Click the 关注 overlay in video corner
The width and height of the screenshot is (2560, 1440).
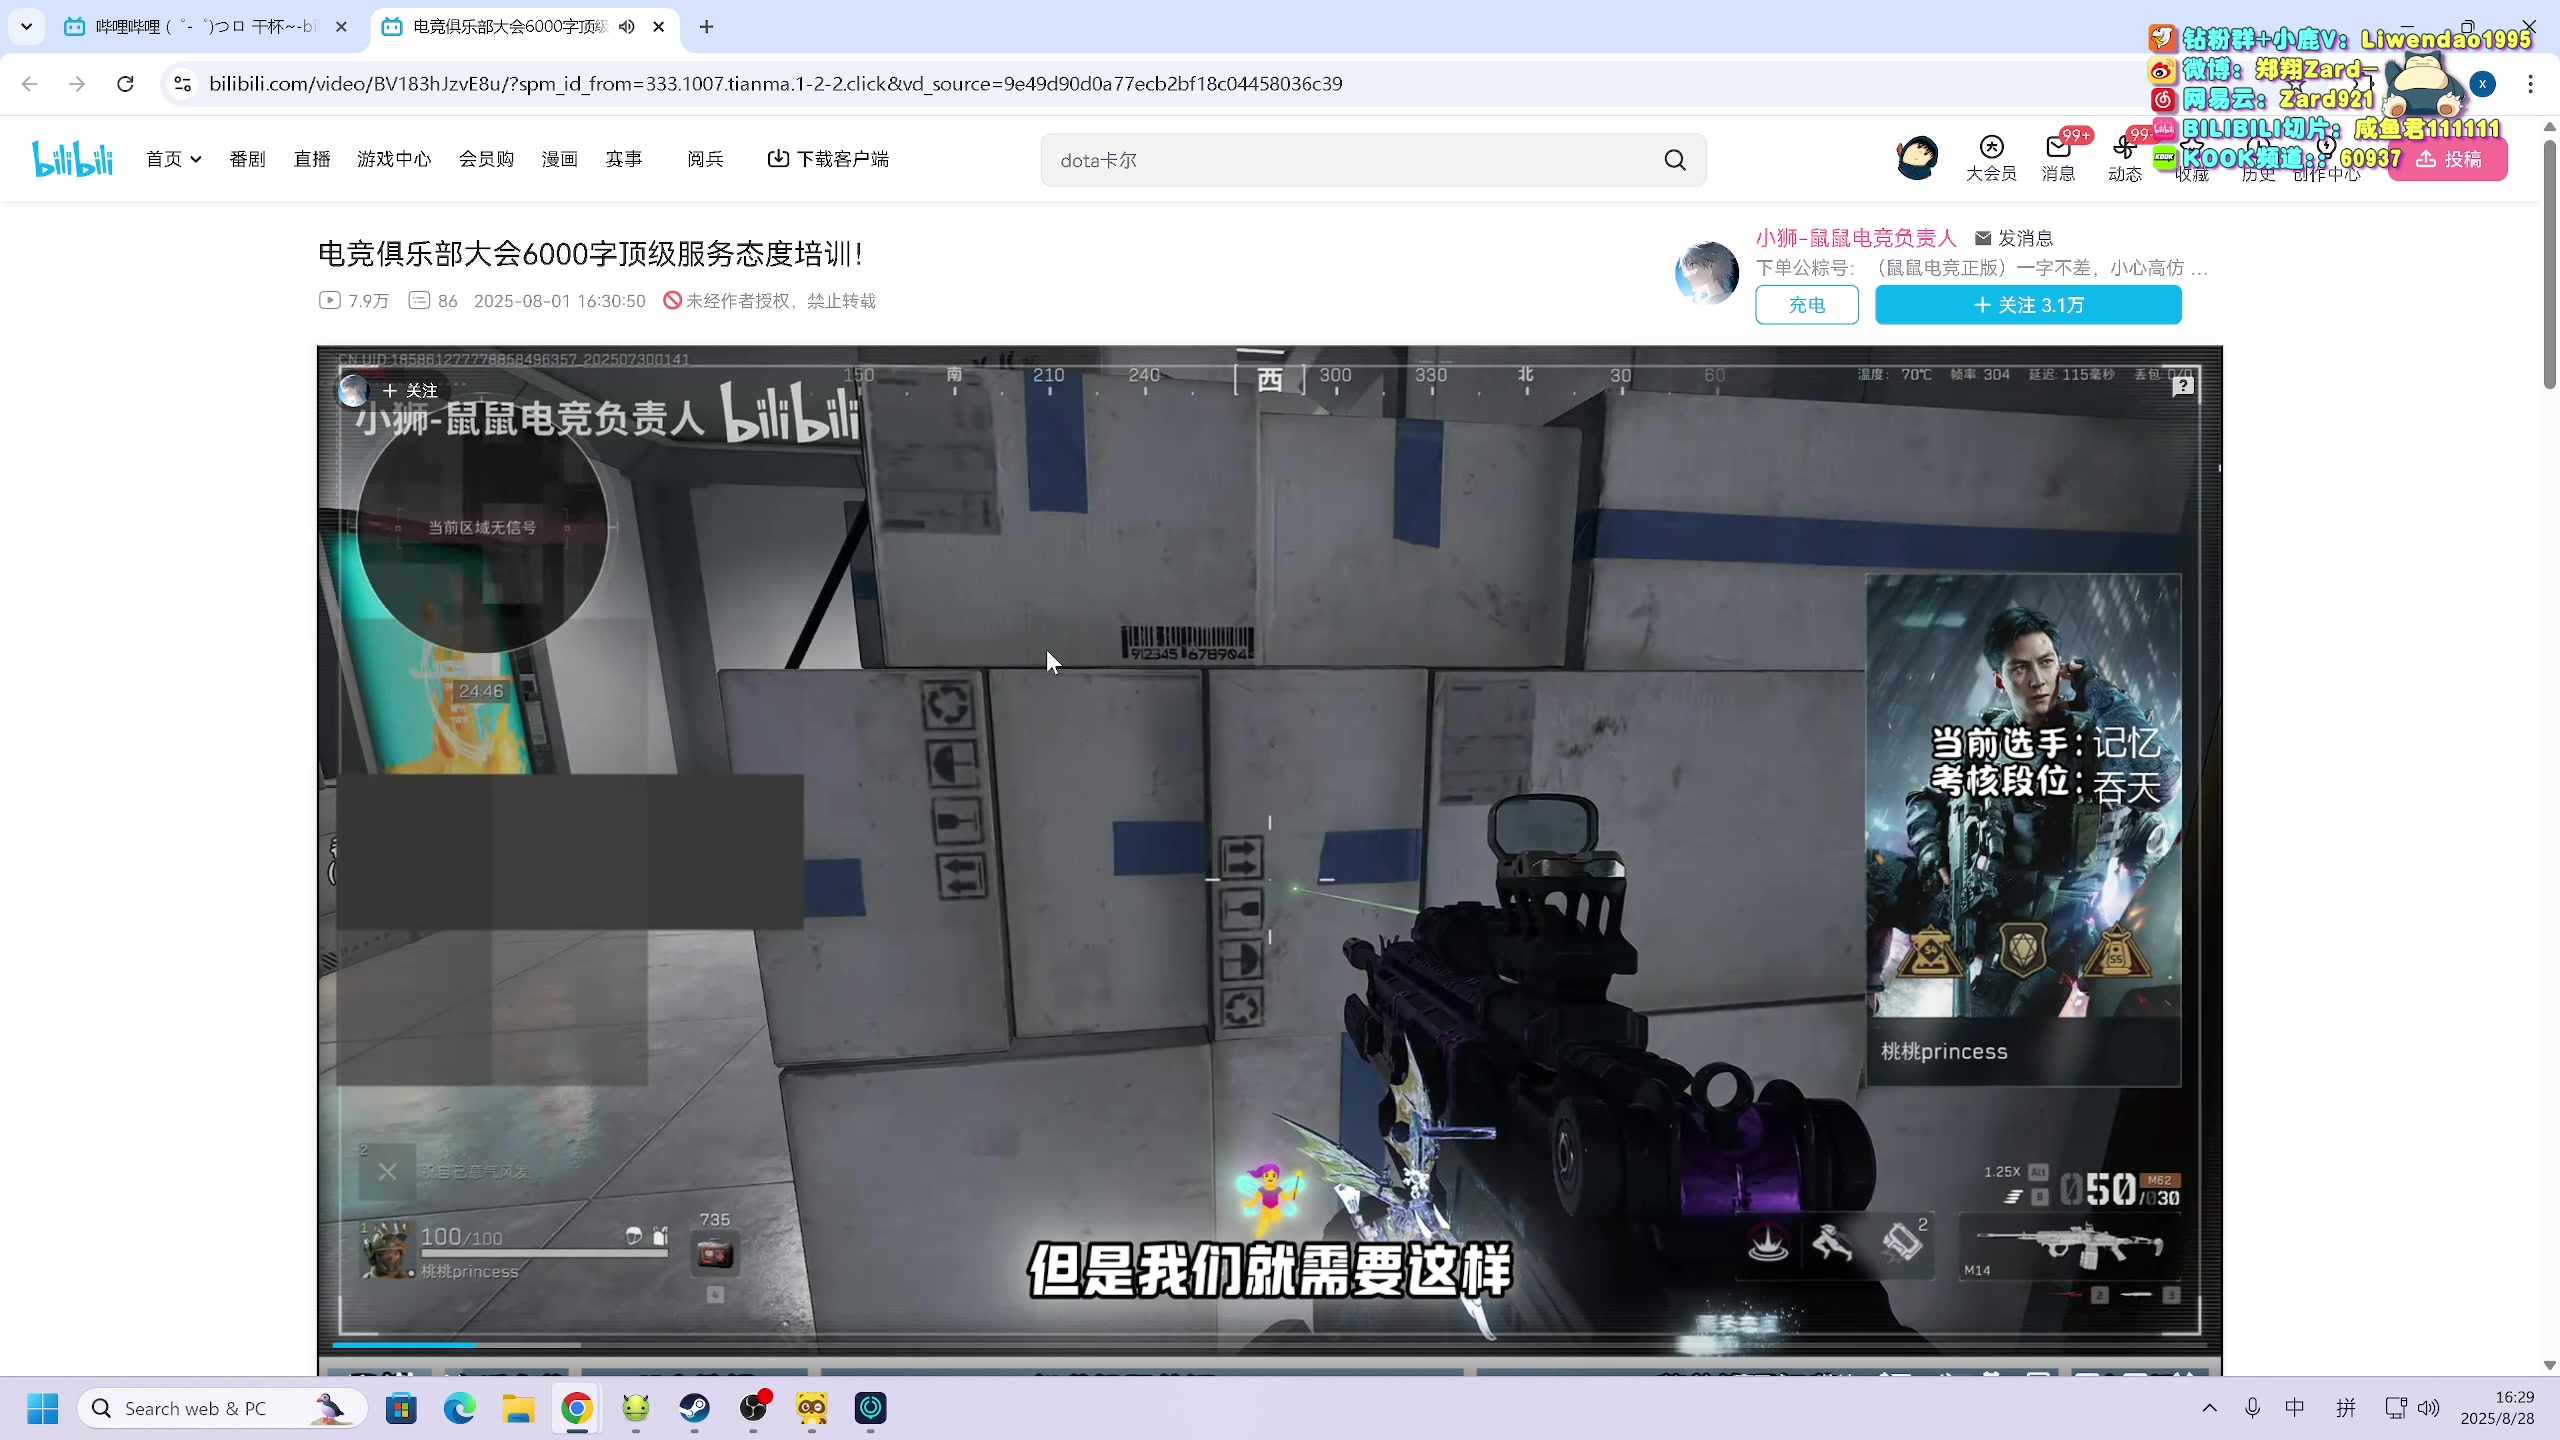pyautogui.click(x=410, y=390)
